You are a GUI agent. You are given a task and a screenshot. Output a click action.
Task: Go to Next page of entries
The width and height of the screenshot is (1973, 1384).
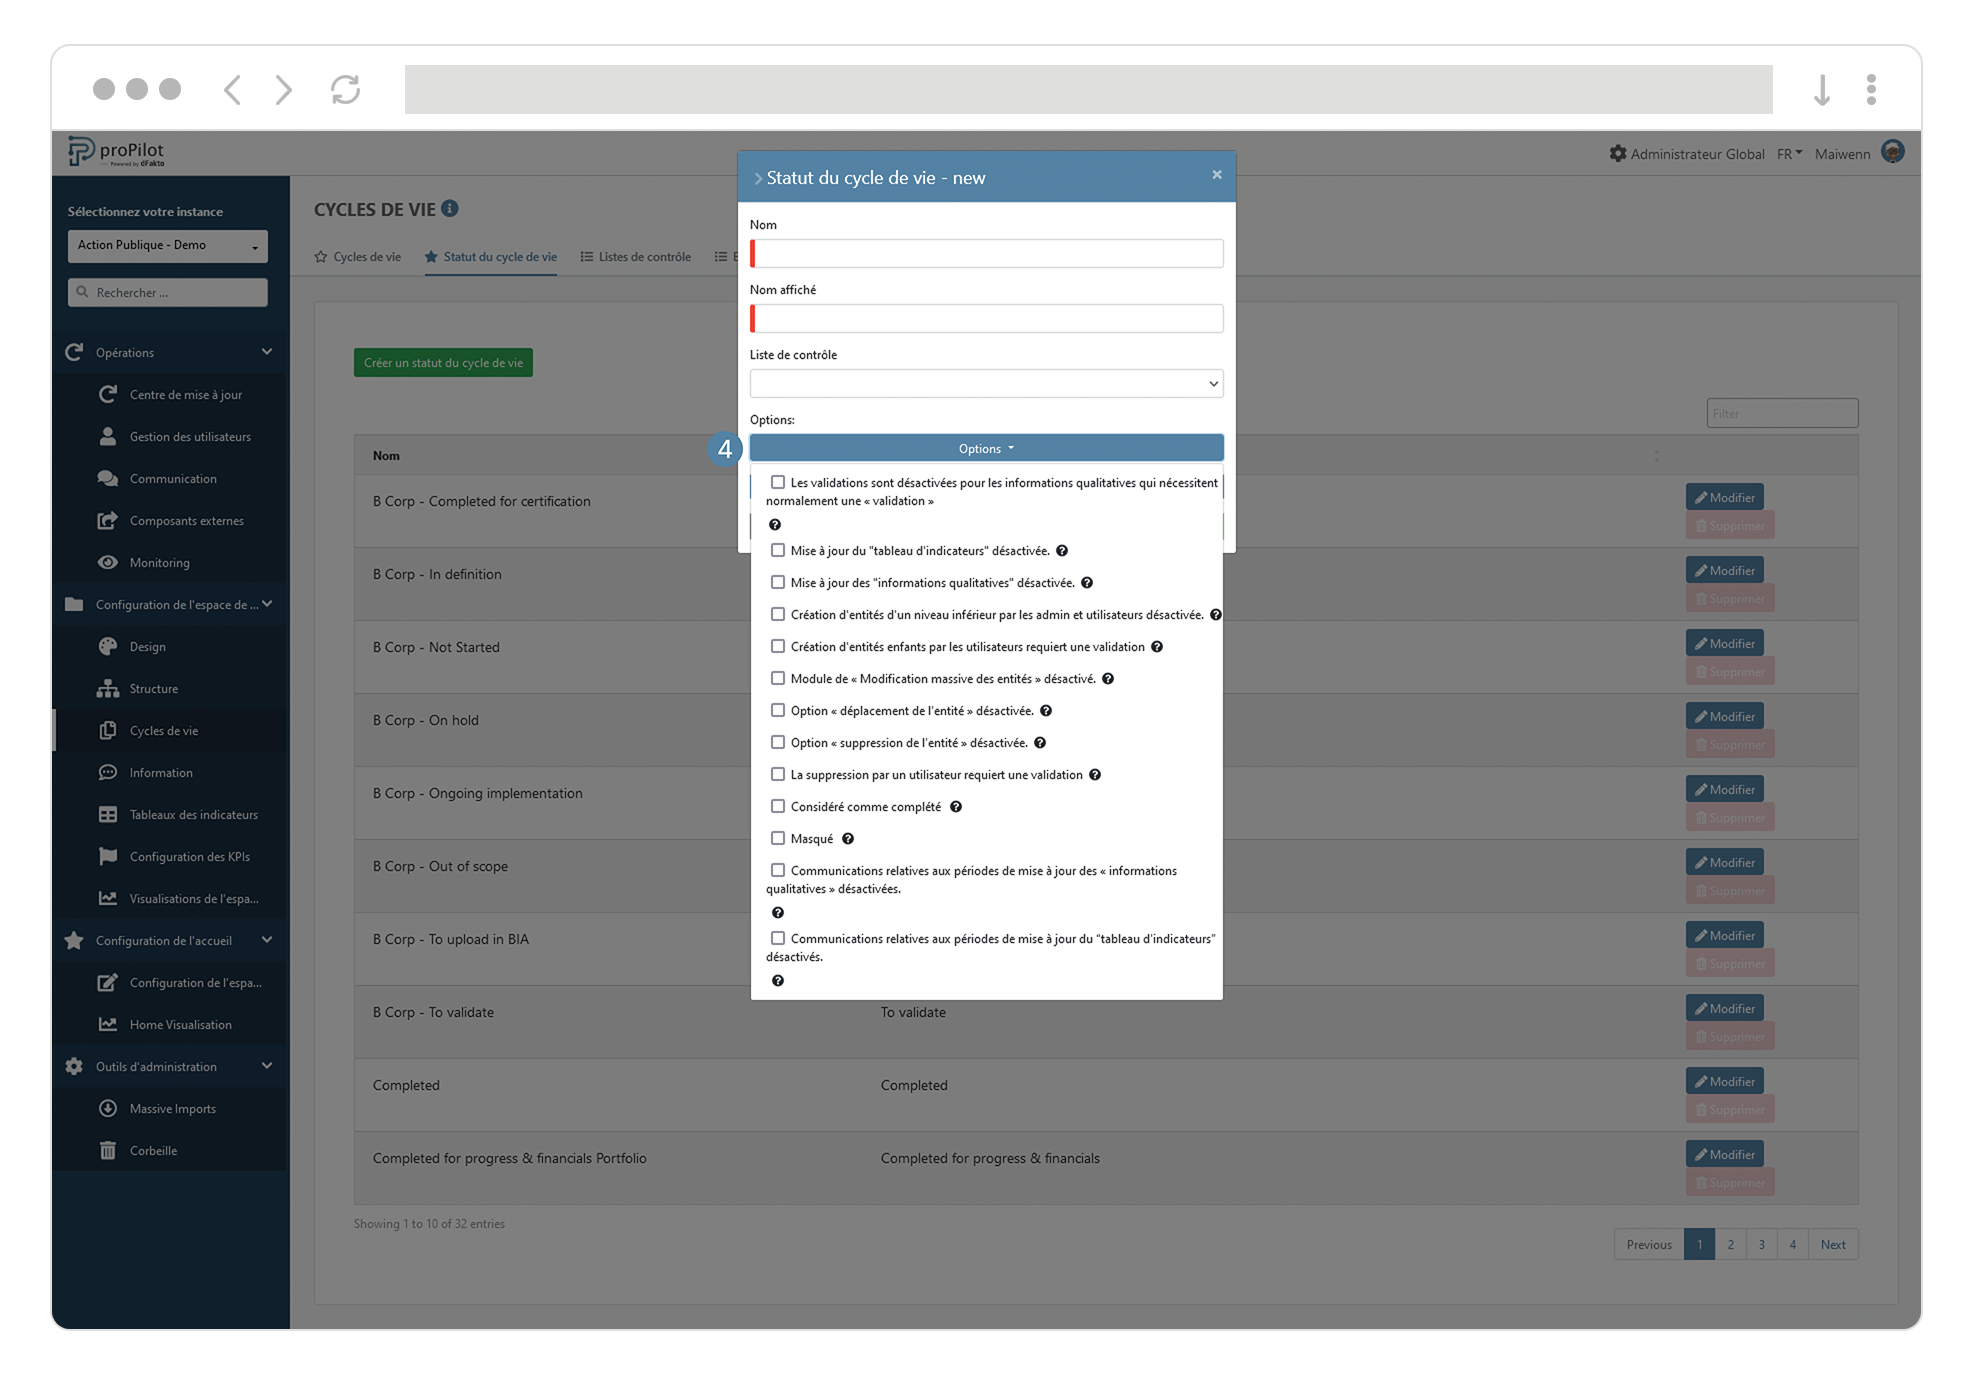click(1833, 1244)
